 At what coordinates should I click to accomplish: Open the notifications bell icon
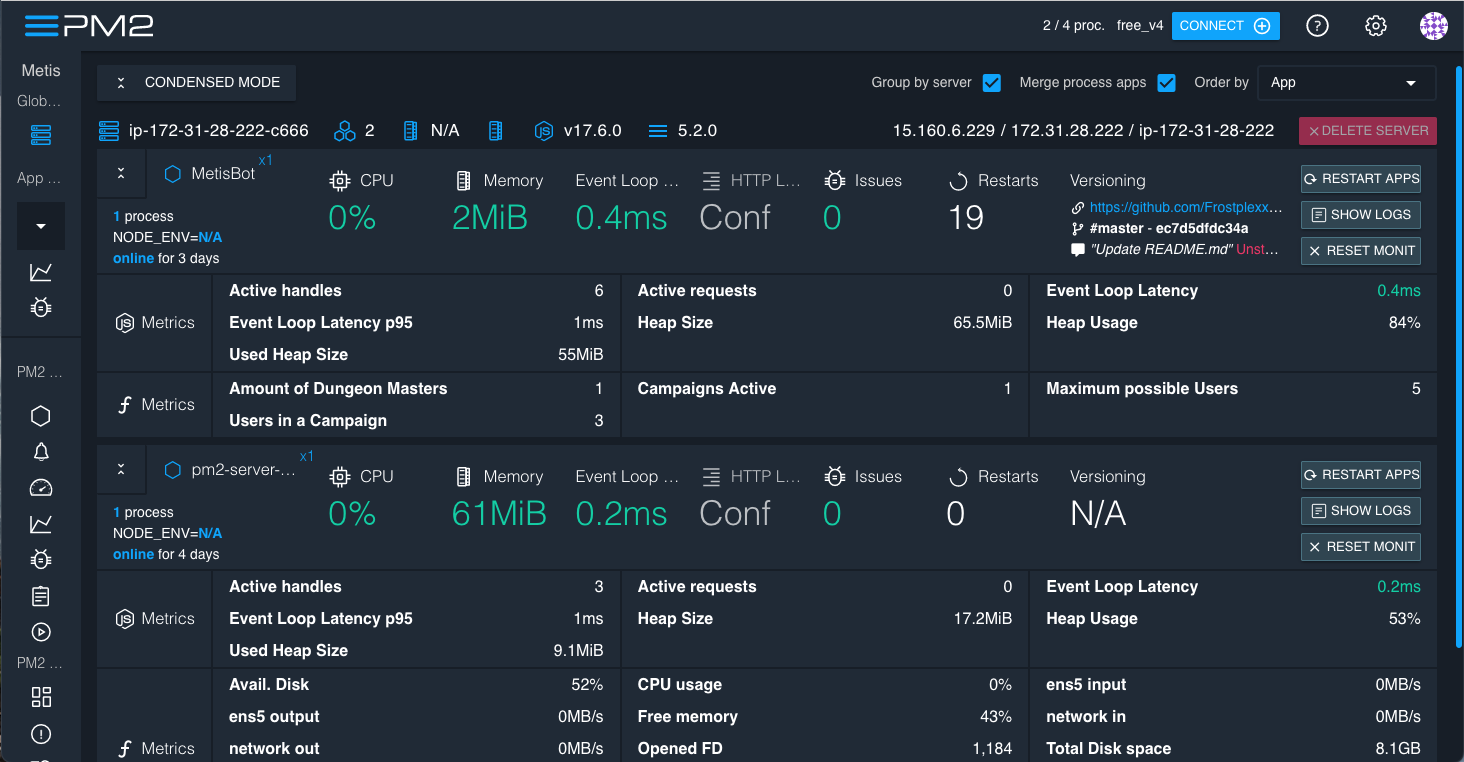[x=41, y=452]
